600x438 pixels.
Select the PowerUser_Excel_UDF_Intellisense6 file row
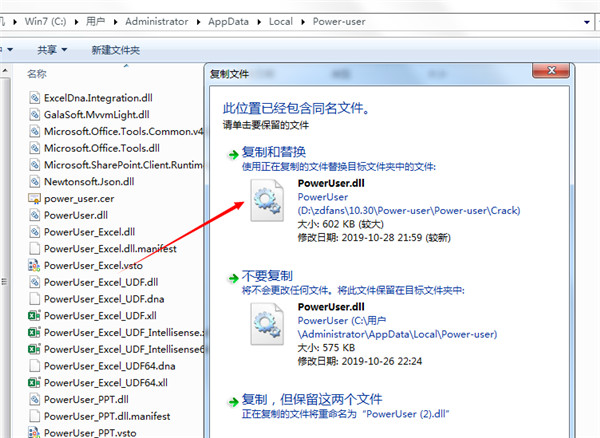117,349
